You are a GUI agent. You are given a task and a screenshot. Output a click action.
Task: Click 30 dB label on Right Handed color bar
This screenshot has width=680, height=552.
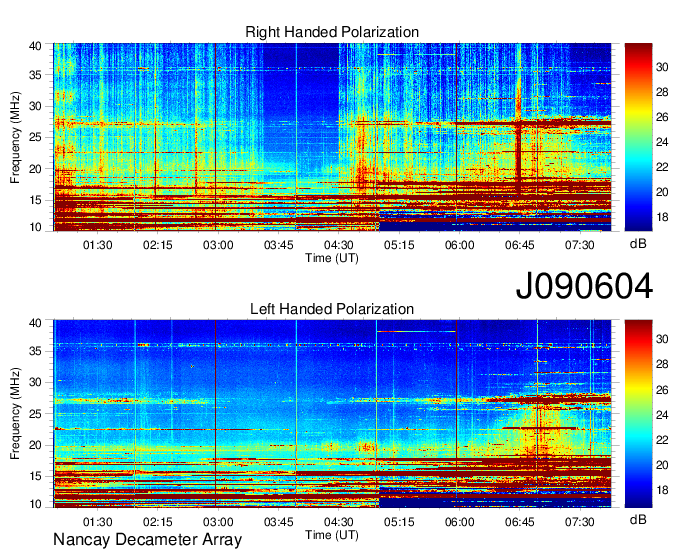(x=662, y=67)
